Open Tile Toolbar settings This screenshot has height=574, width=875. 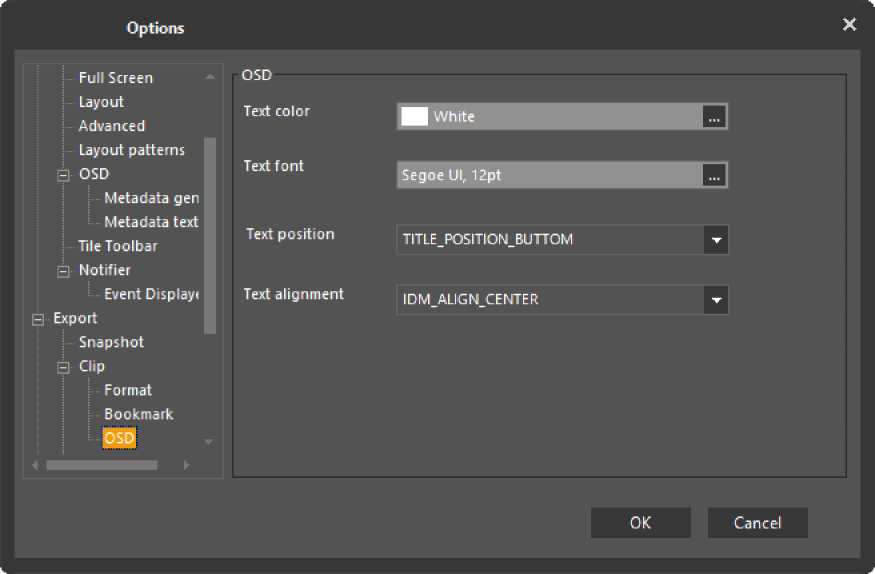click(x=117, y=246)
